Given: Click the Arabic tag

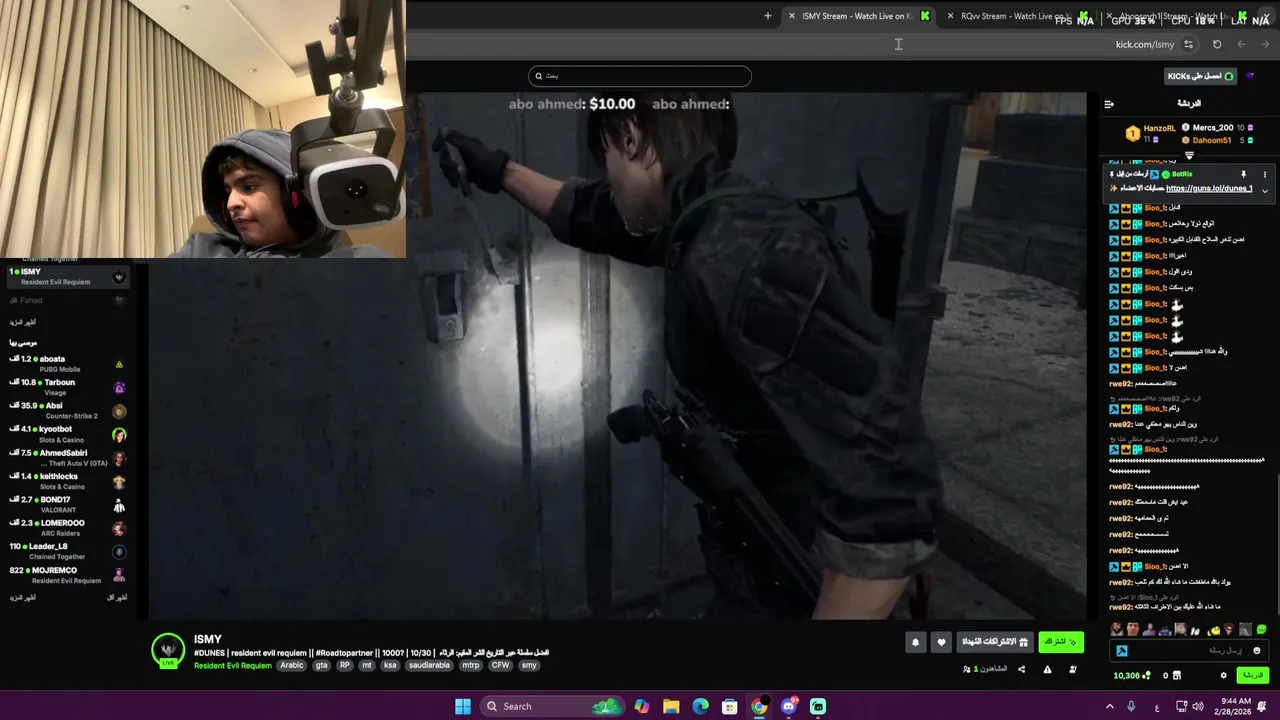Looking at the screenshot, I should pyautogui.click(x=292, y=666).
